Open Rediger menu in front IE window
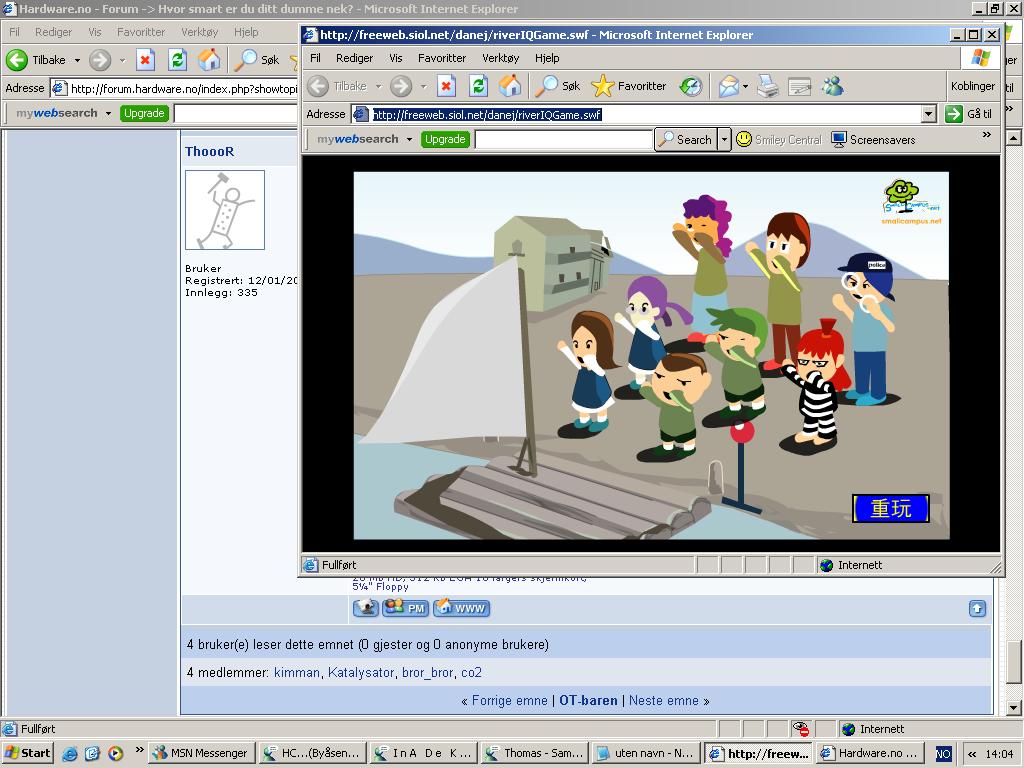 (x=355, y=58)
